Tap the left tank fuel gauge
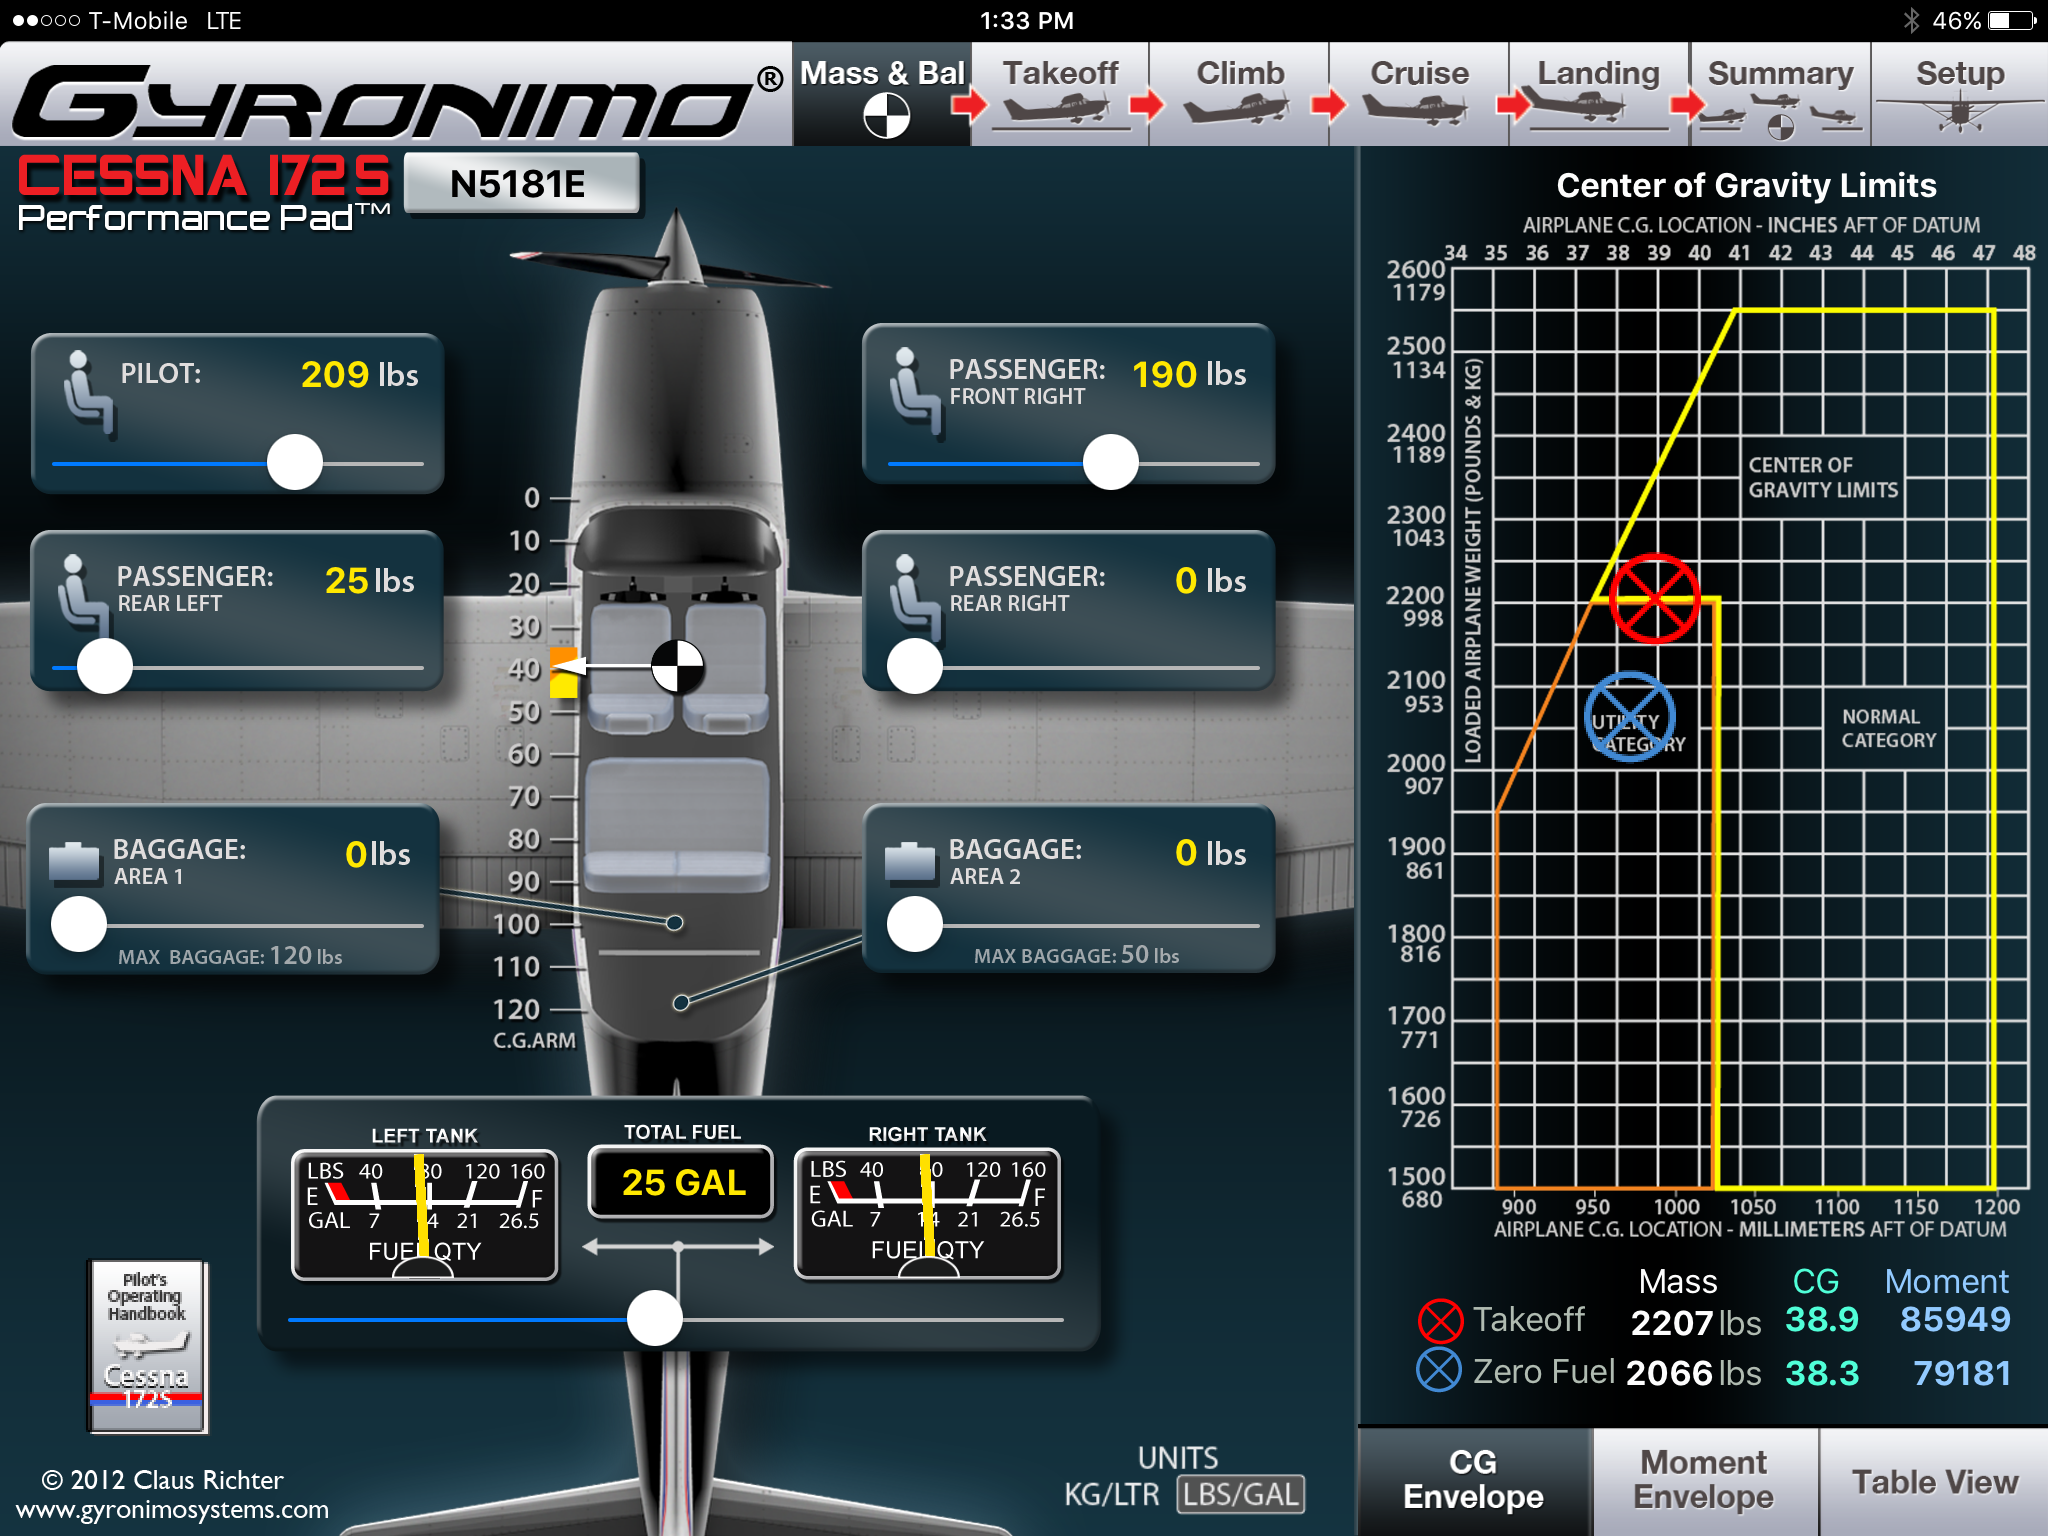The image size is (2048, 1536). 424,1214
